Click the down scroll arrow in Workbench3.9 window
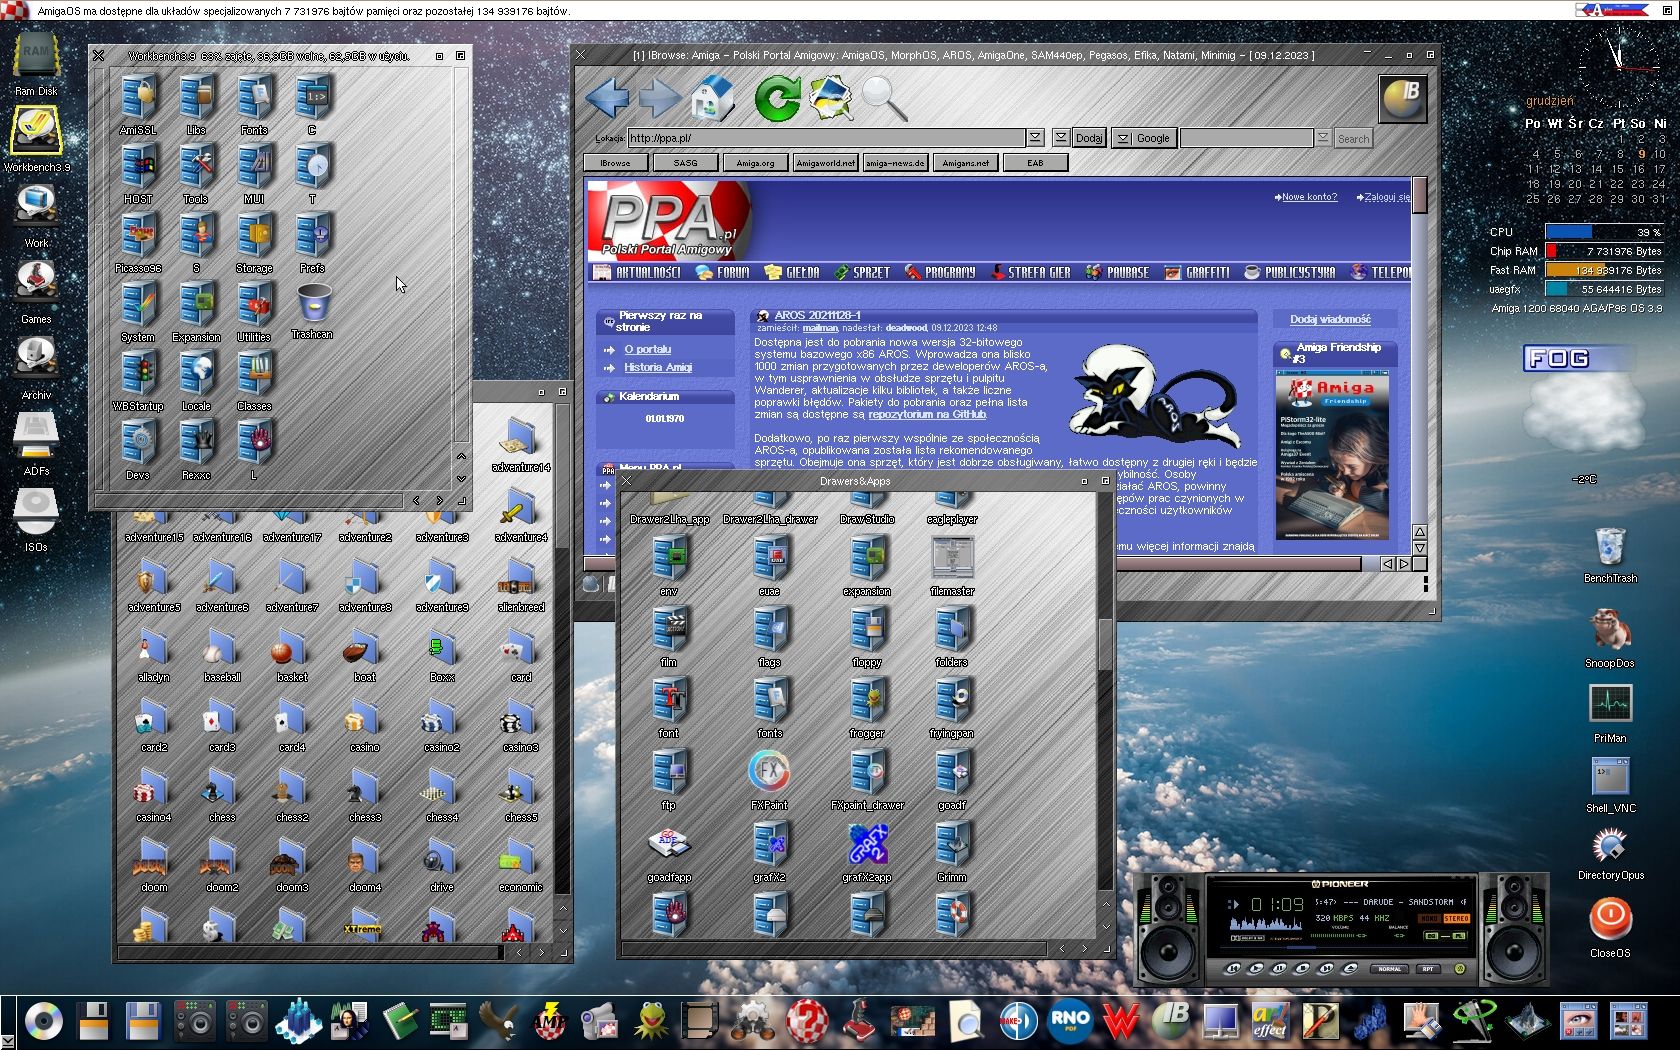 (461, 478)
